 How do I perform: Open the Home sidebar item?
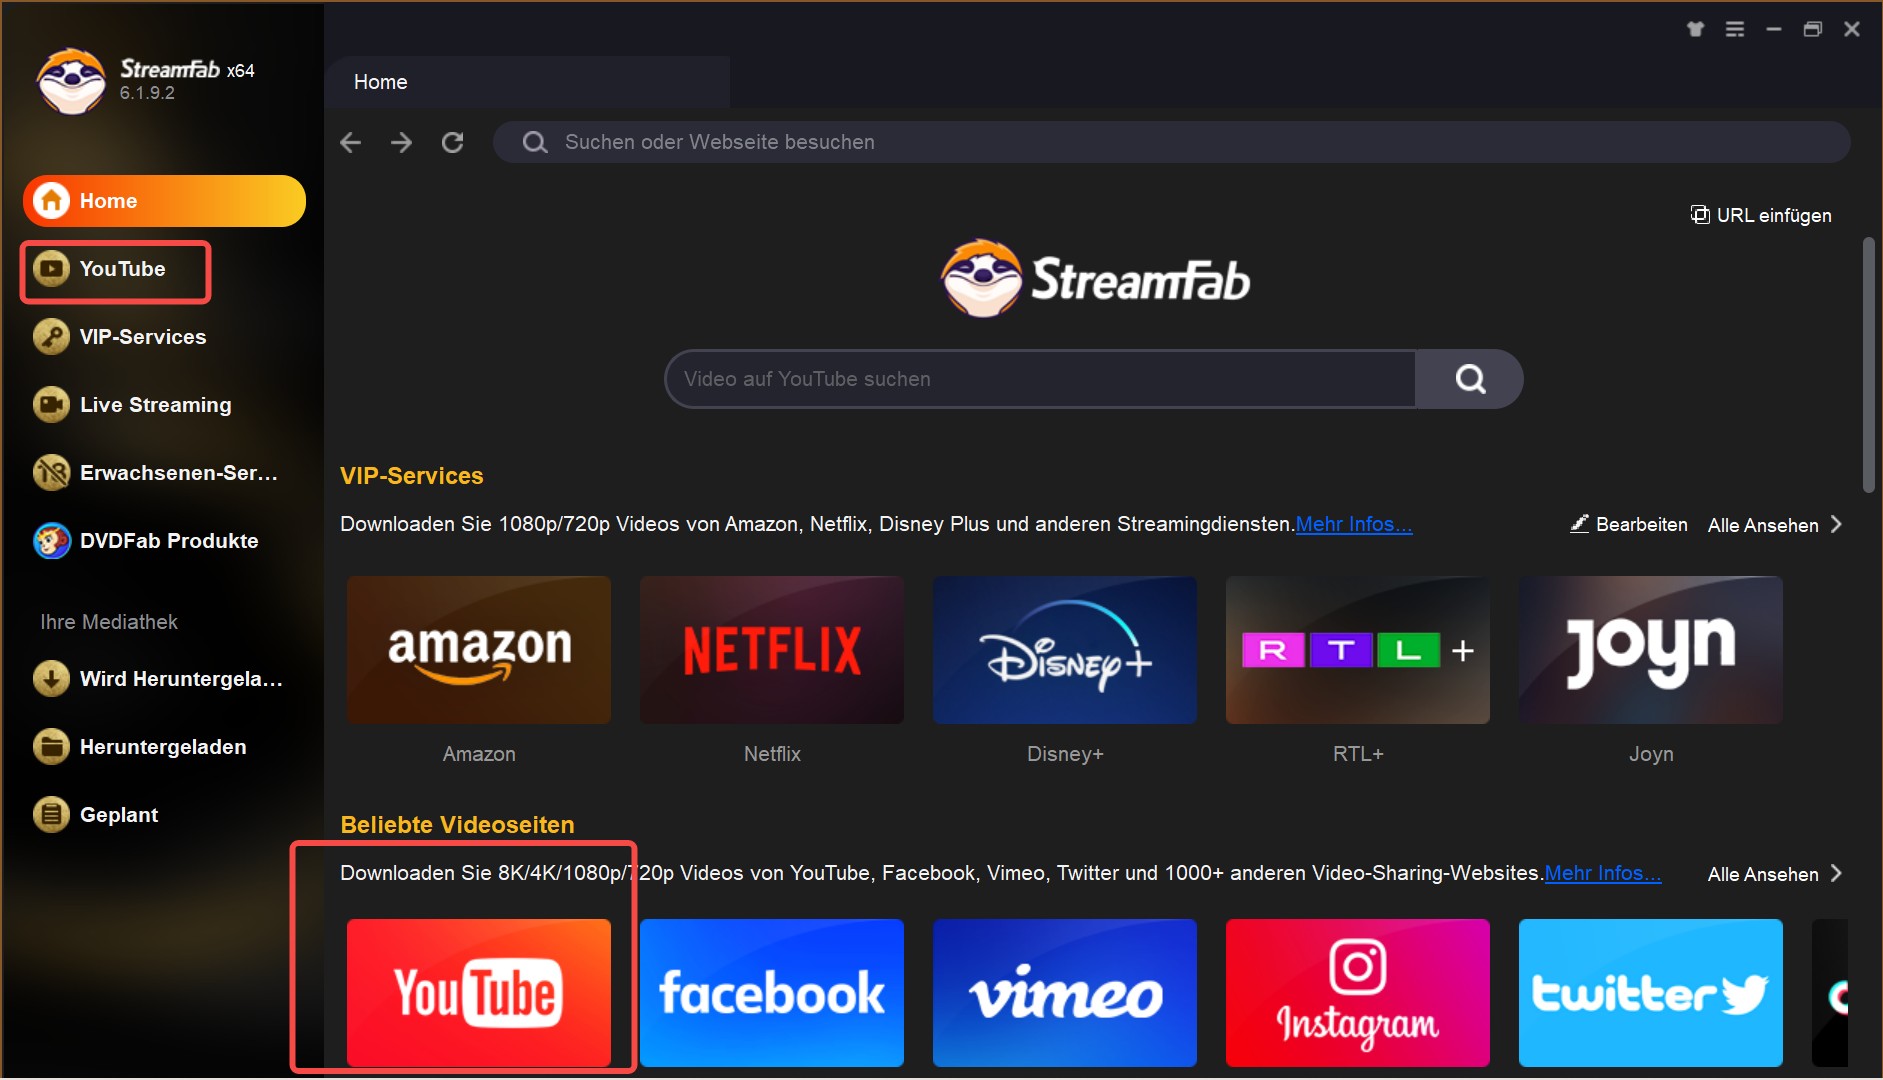click(x=164, y=201)
